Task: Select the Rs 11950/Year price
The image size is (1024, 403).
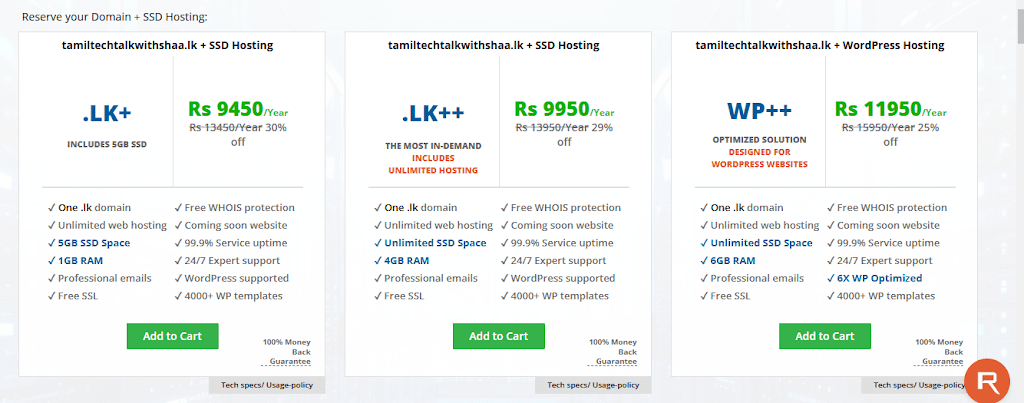Action: click(891, 108)
